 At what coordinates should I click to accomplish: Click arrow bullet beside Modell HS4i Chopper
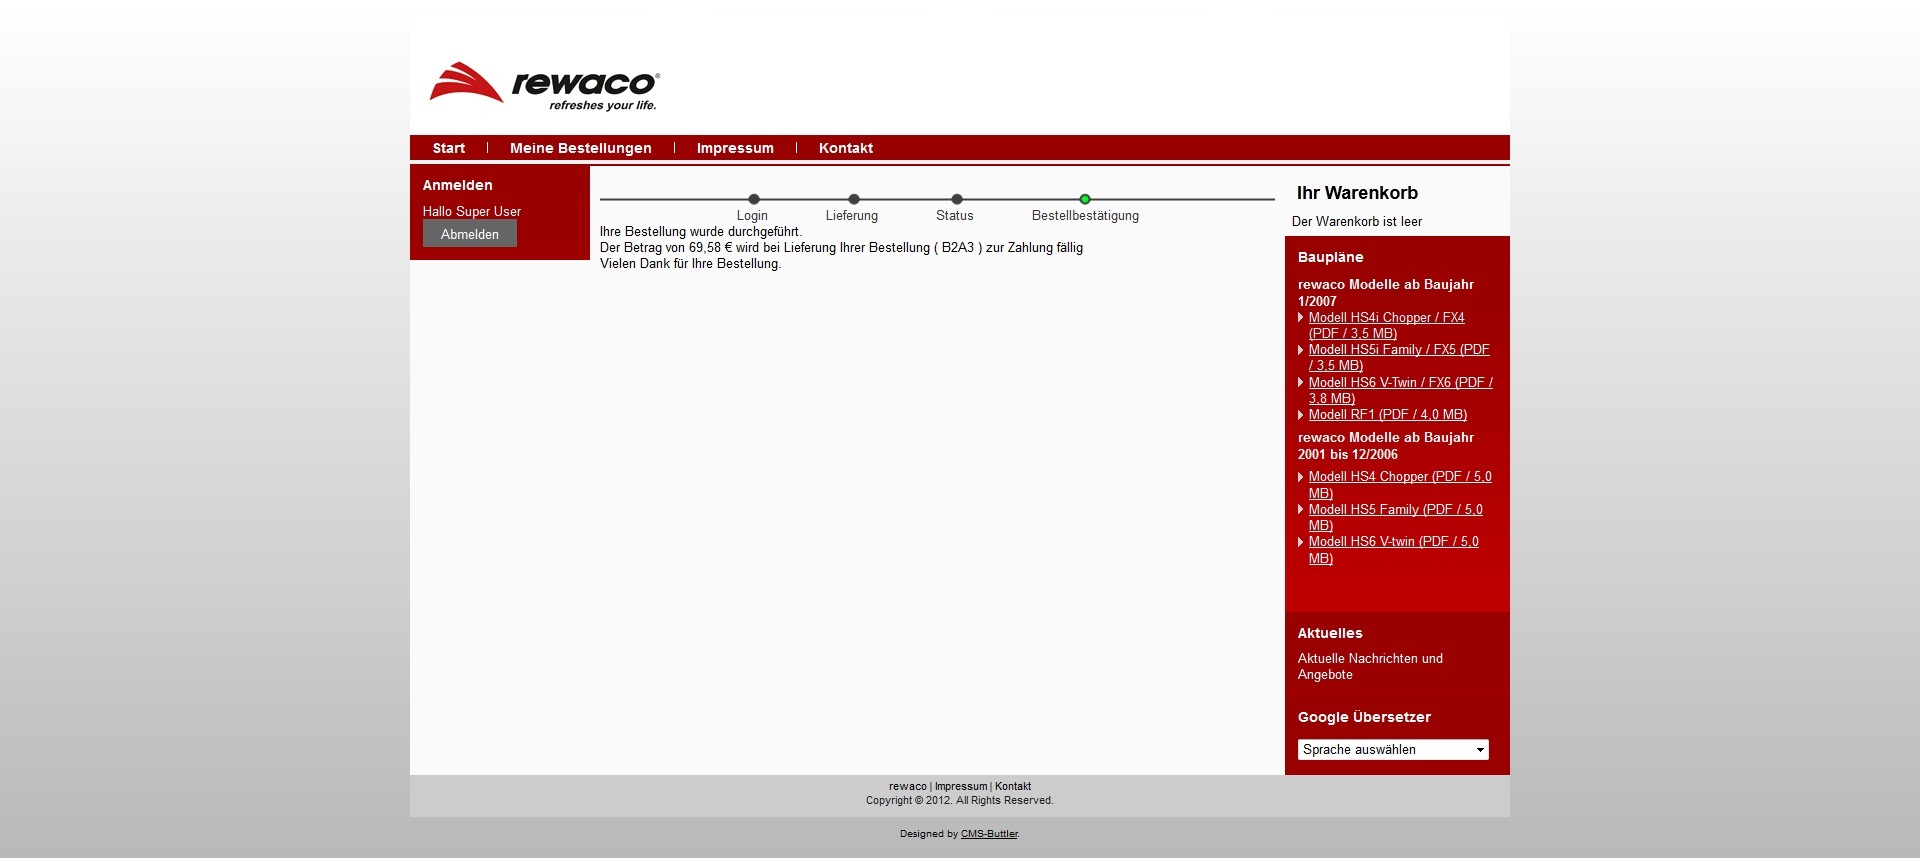(1300, 317)
